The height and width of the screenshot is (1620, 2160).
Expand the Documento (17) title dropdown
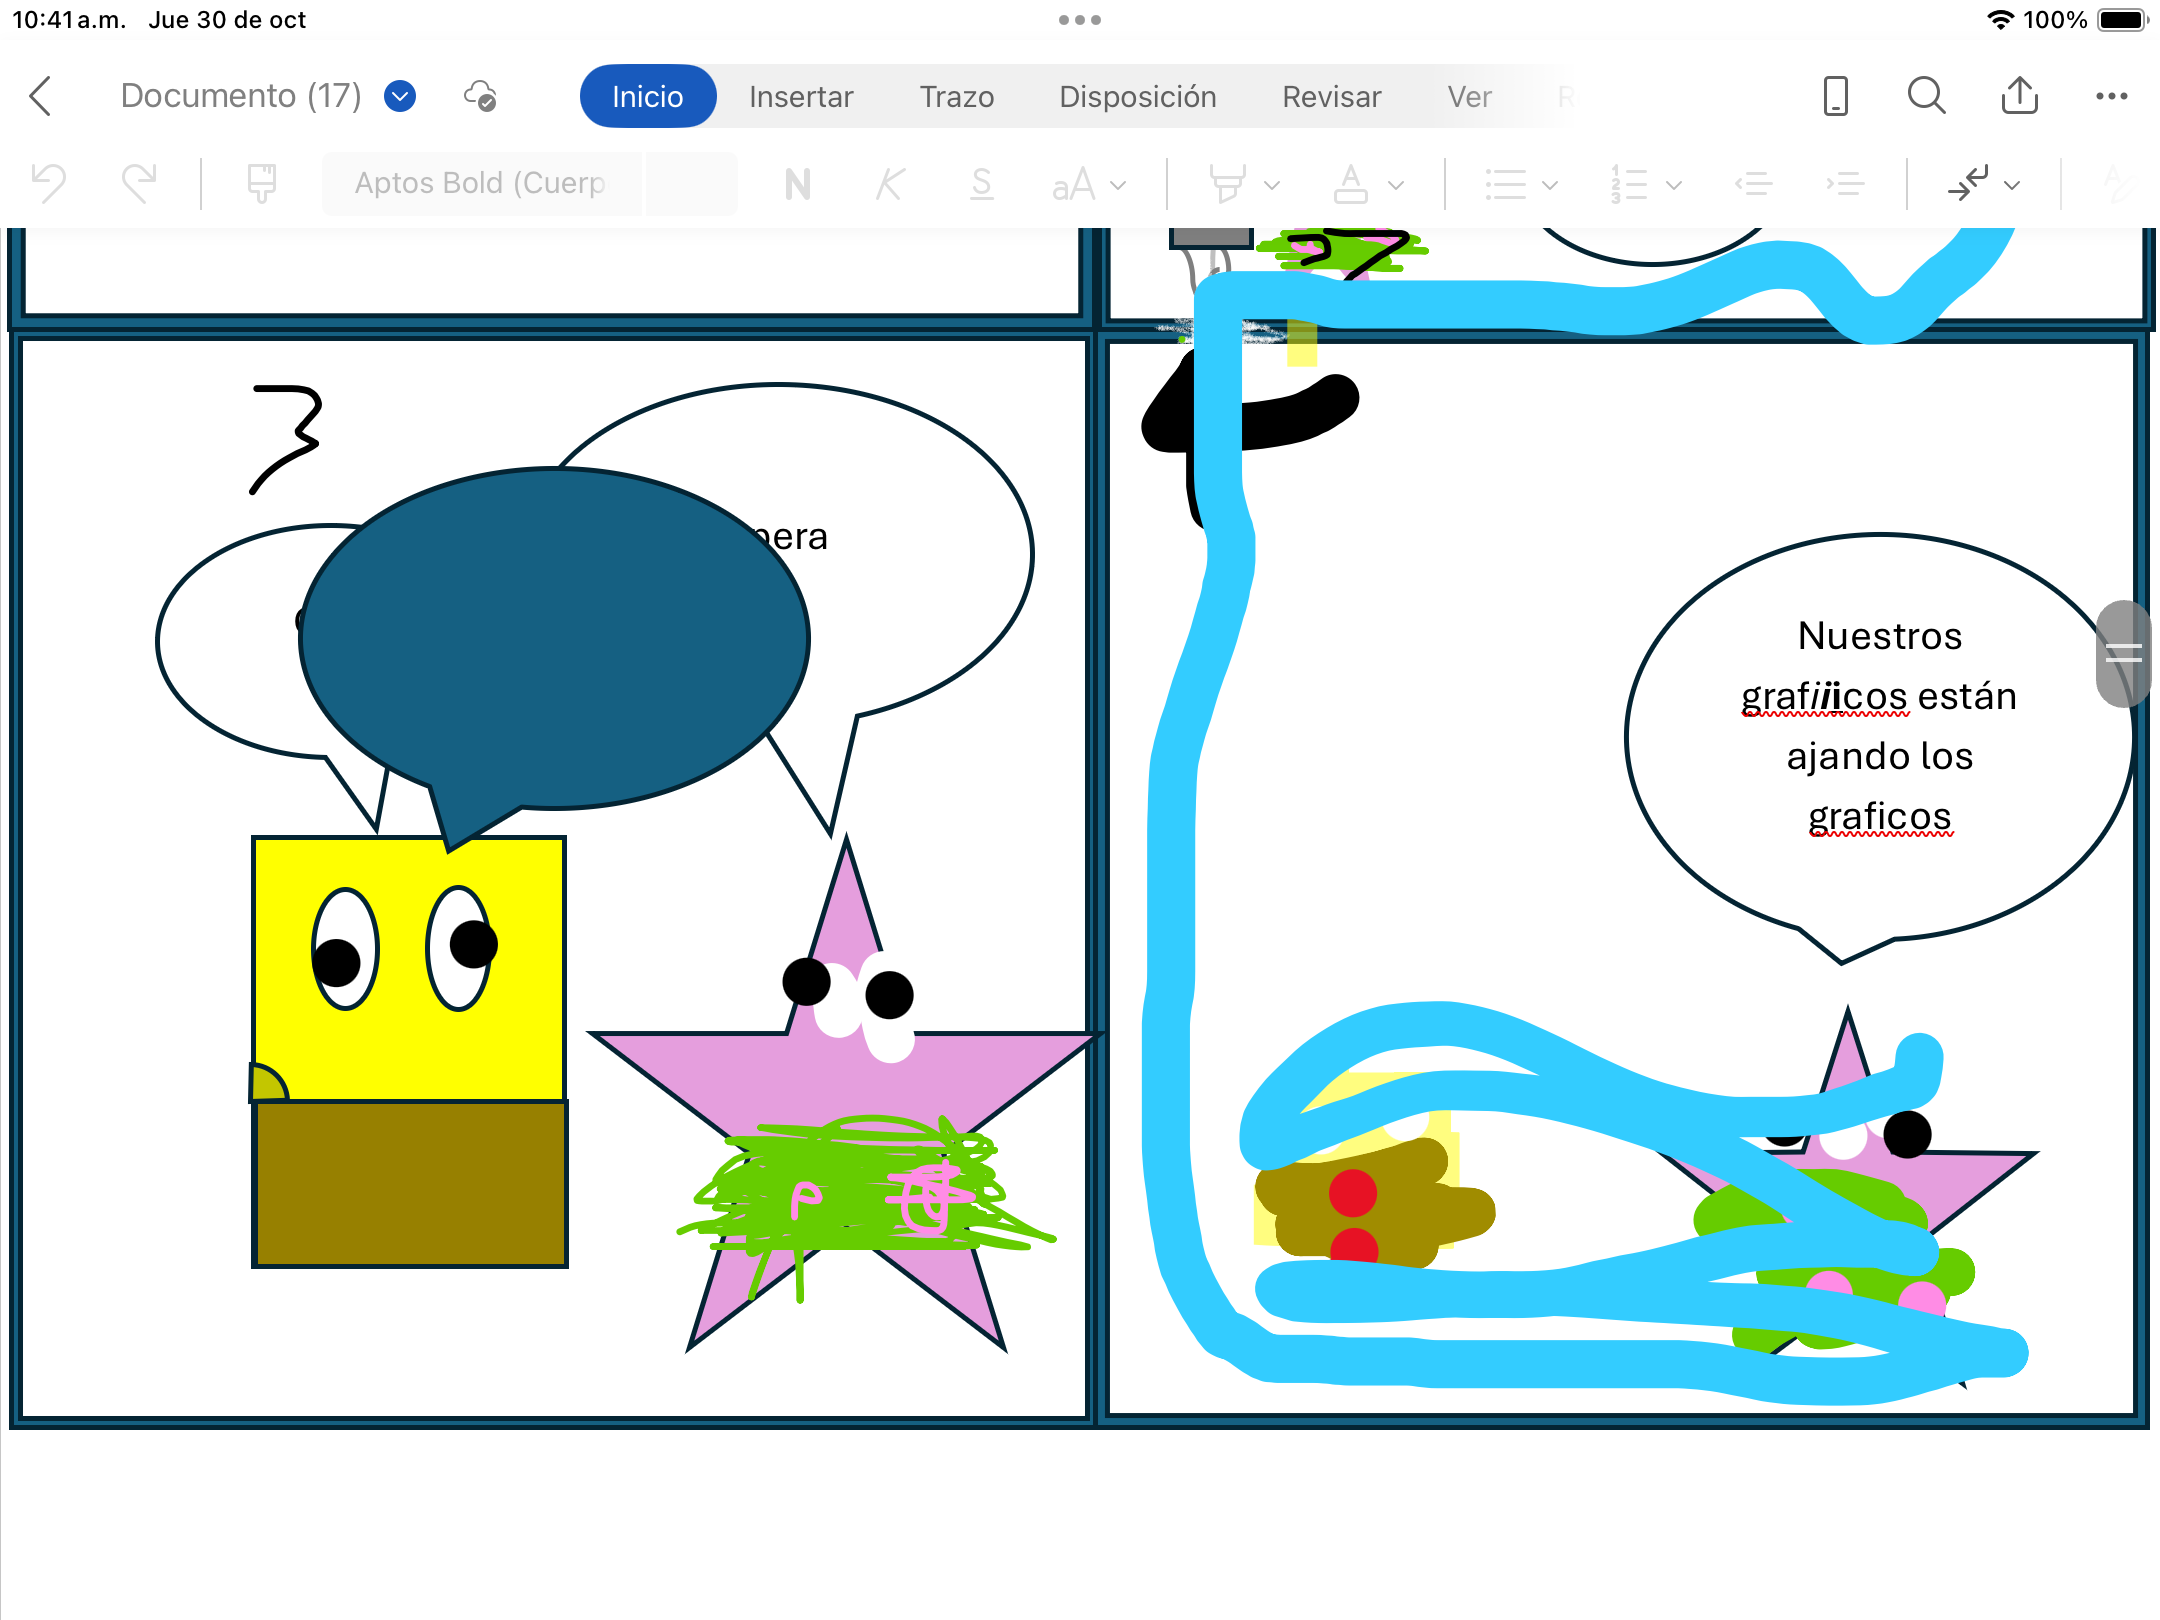coord(400,97)
